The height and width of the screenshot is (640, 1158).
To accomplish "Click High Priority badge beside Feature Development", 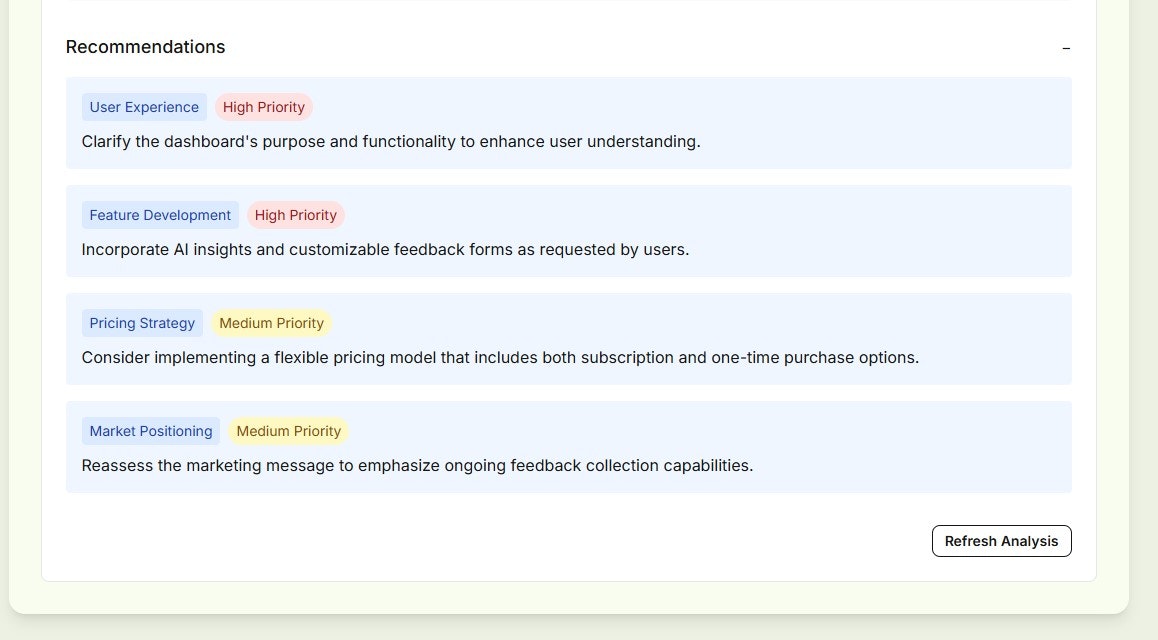I will click(296, 215).
